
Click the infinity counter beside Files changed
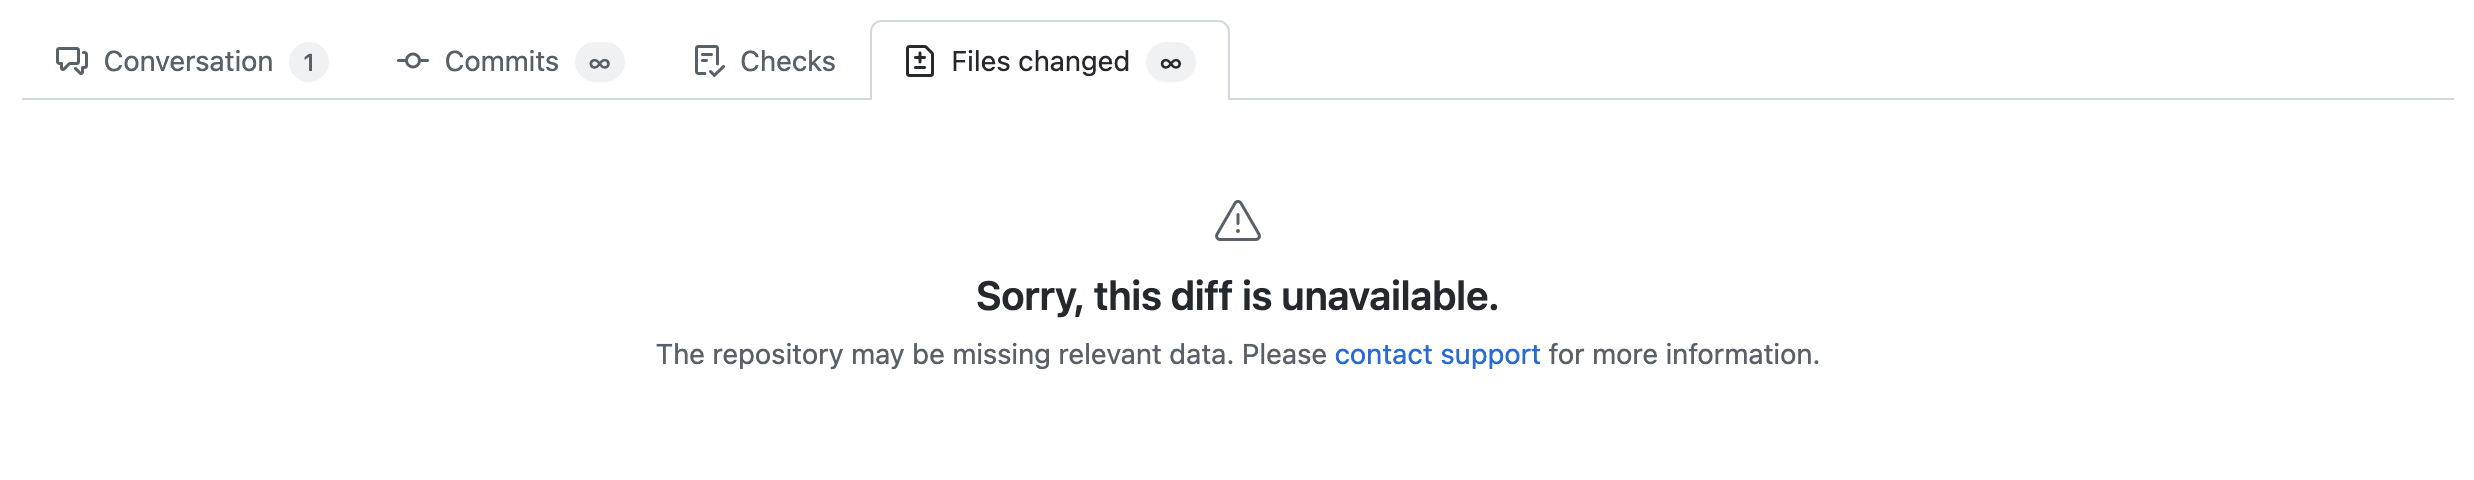1170,62
